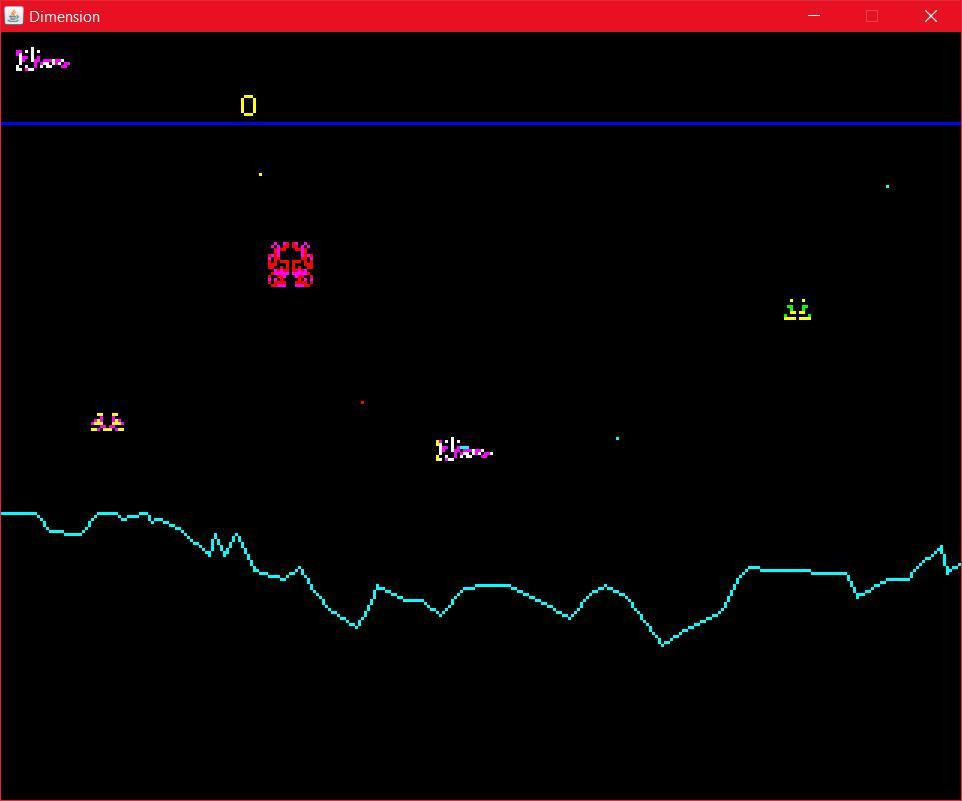Close the Dimension game window

pos(931,16)
